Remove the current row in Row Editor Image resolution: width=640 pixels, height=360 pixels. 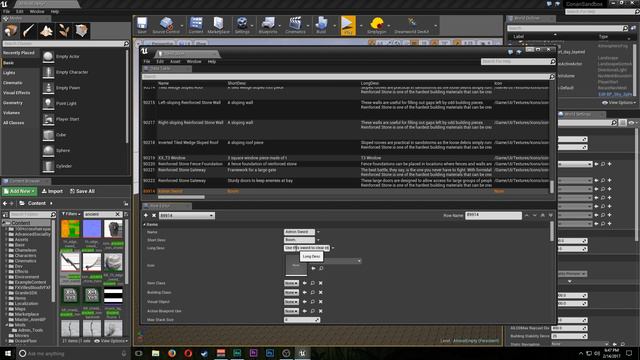(x=154, y=216)
